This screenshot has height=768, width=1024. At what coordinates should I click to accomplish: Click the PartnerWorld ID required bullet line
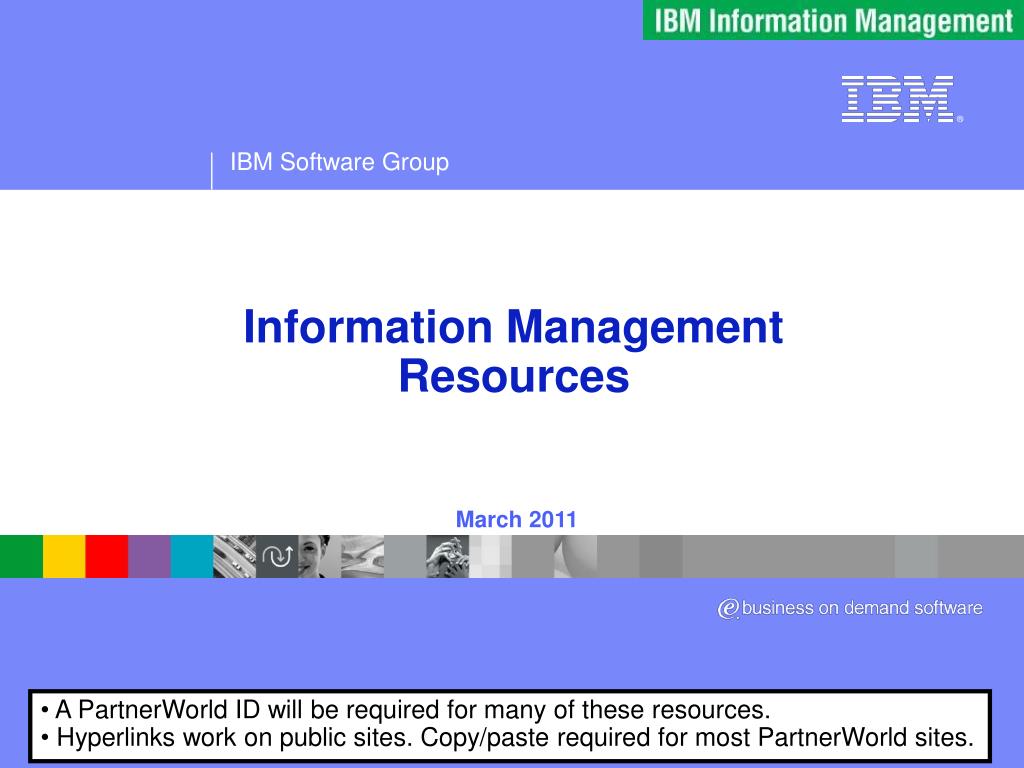tap(406, 710)
